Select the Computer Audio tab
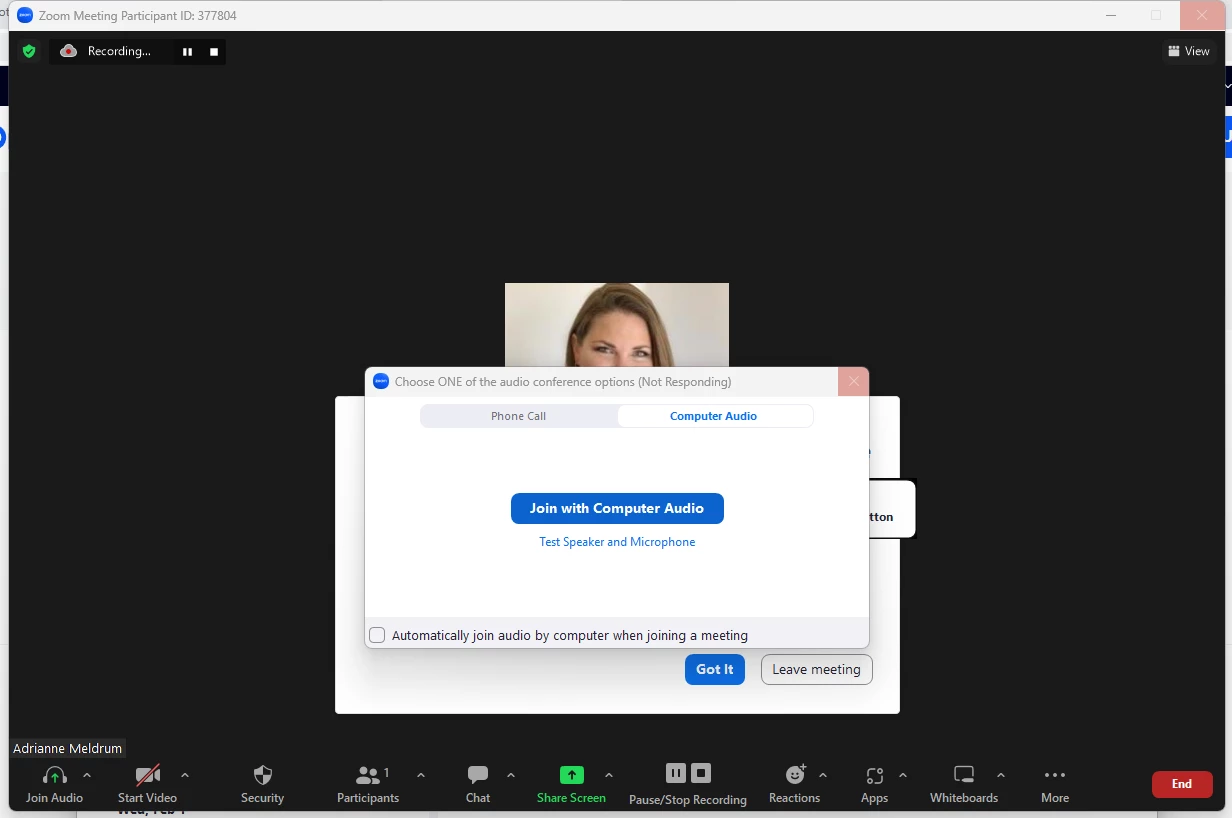Screen dimensions: 1232x818 (714, 416)
